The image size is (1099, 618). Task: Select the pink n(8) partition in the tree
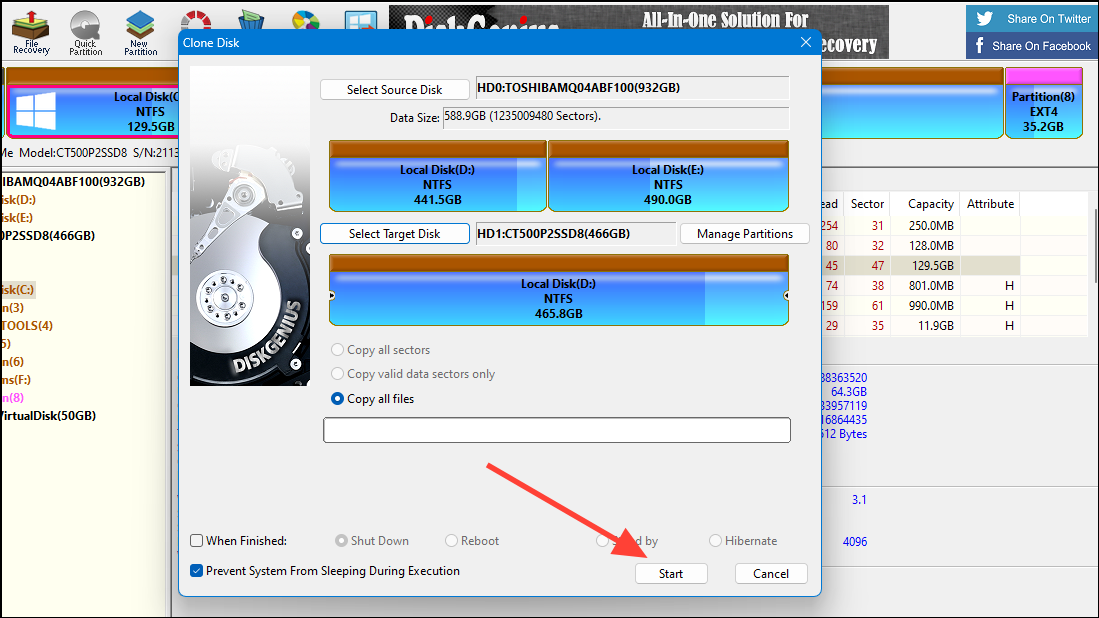coord(13,397)
